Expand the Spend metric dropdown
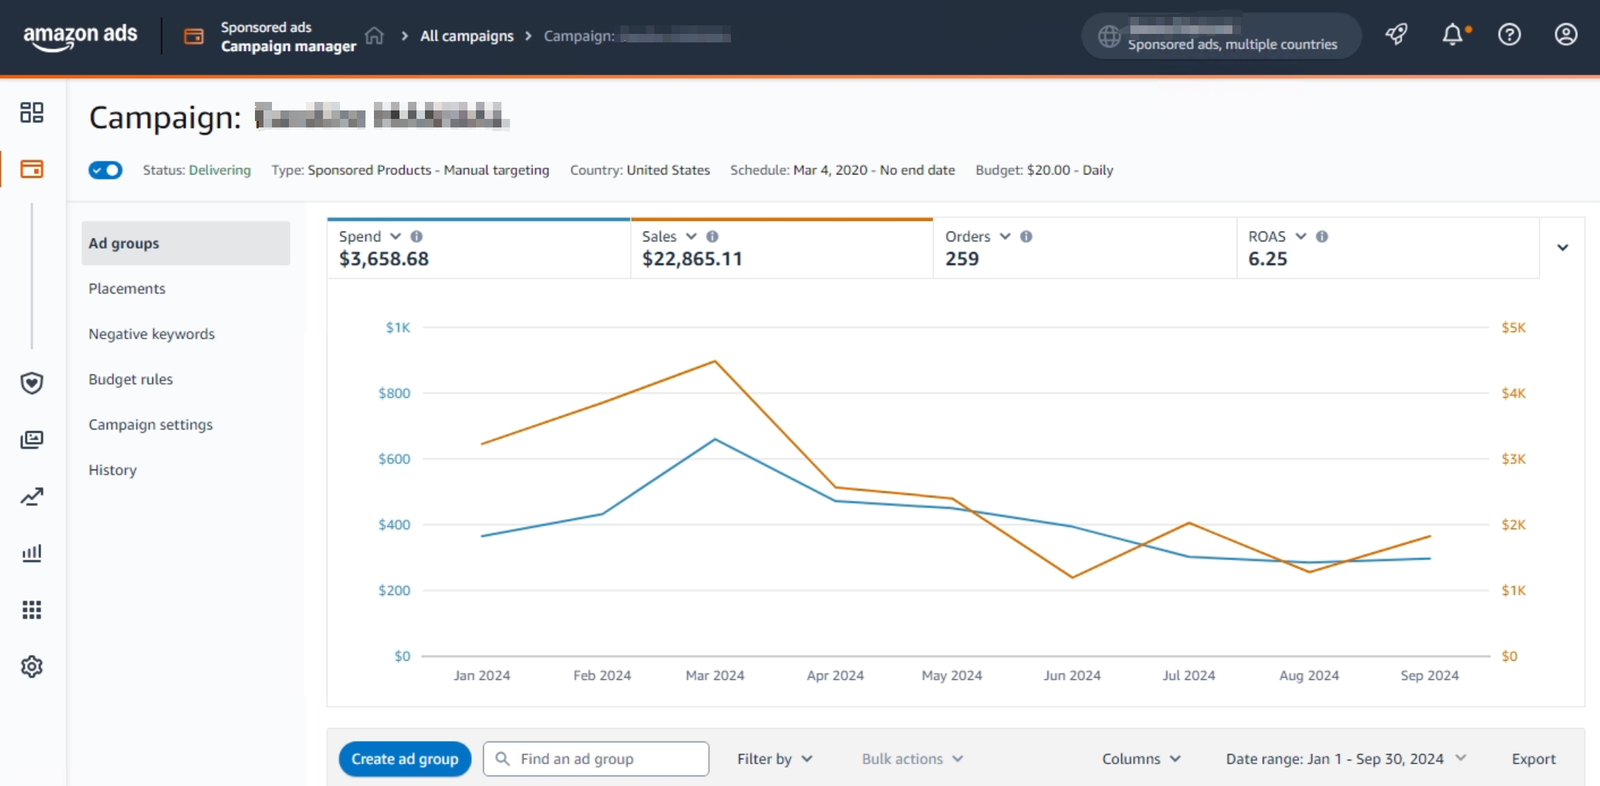The image size is (1600, 786). point(395,237)
